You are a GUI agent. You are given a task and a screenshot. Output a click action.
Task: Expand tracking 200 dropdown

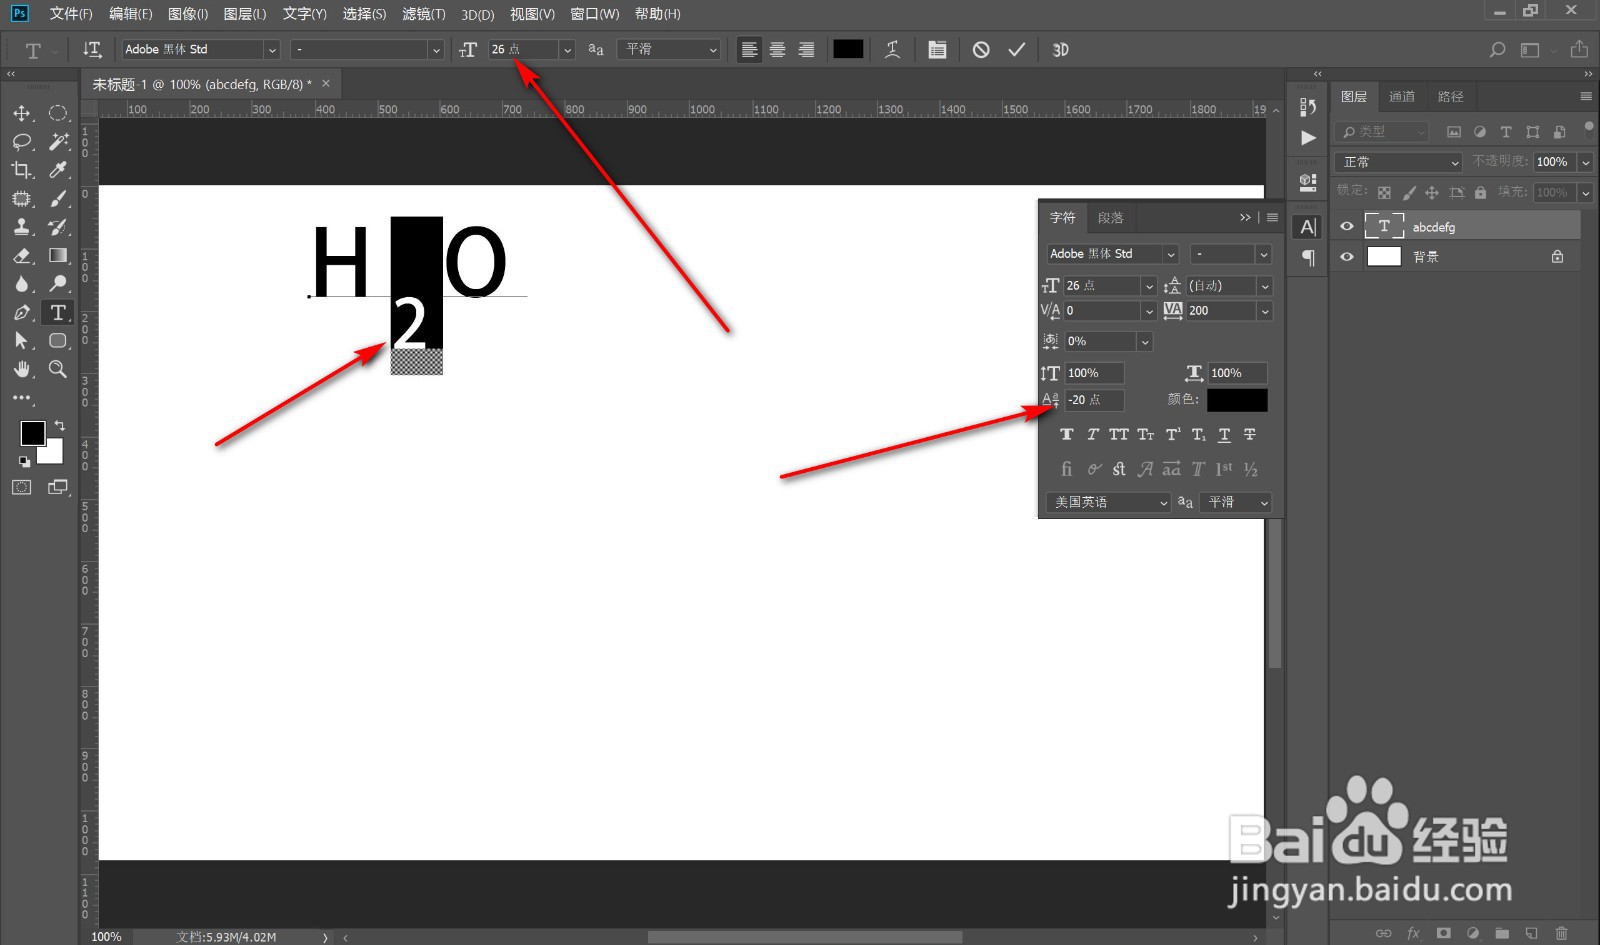click(x=1265, y=311)
